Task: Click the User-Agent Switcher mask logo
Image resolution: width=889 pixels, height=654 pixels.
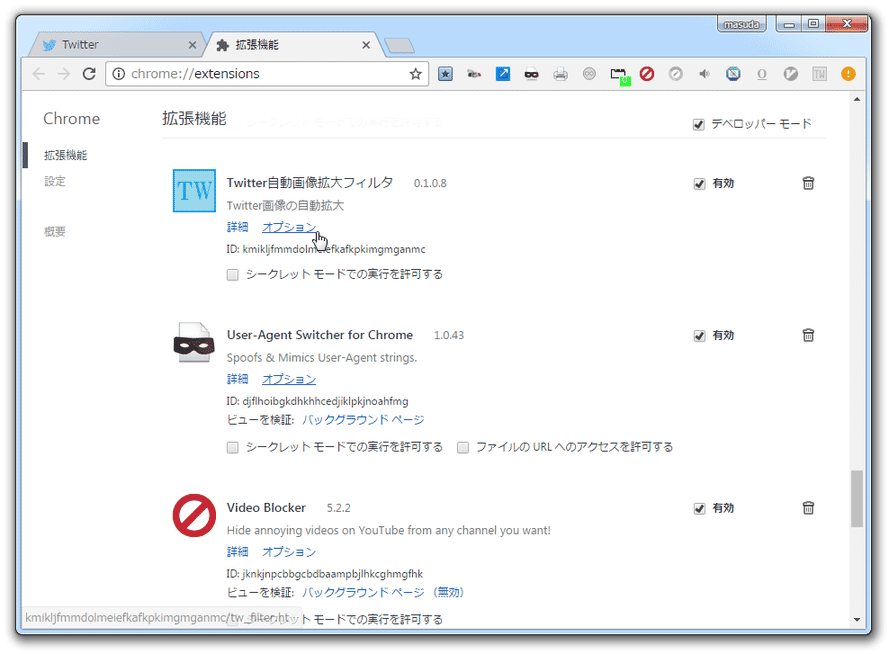Action: pyautogui.click(x=194, y=343)
